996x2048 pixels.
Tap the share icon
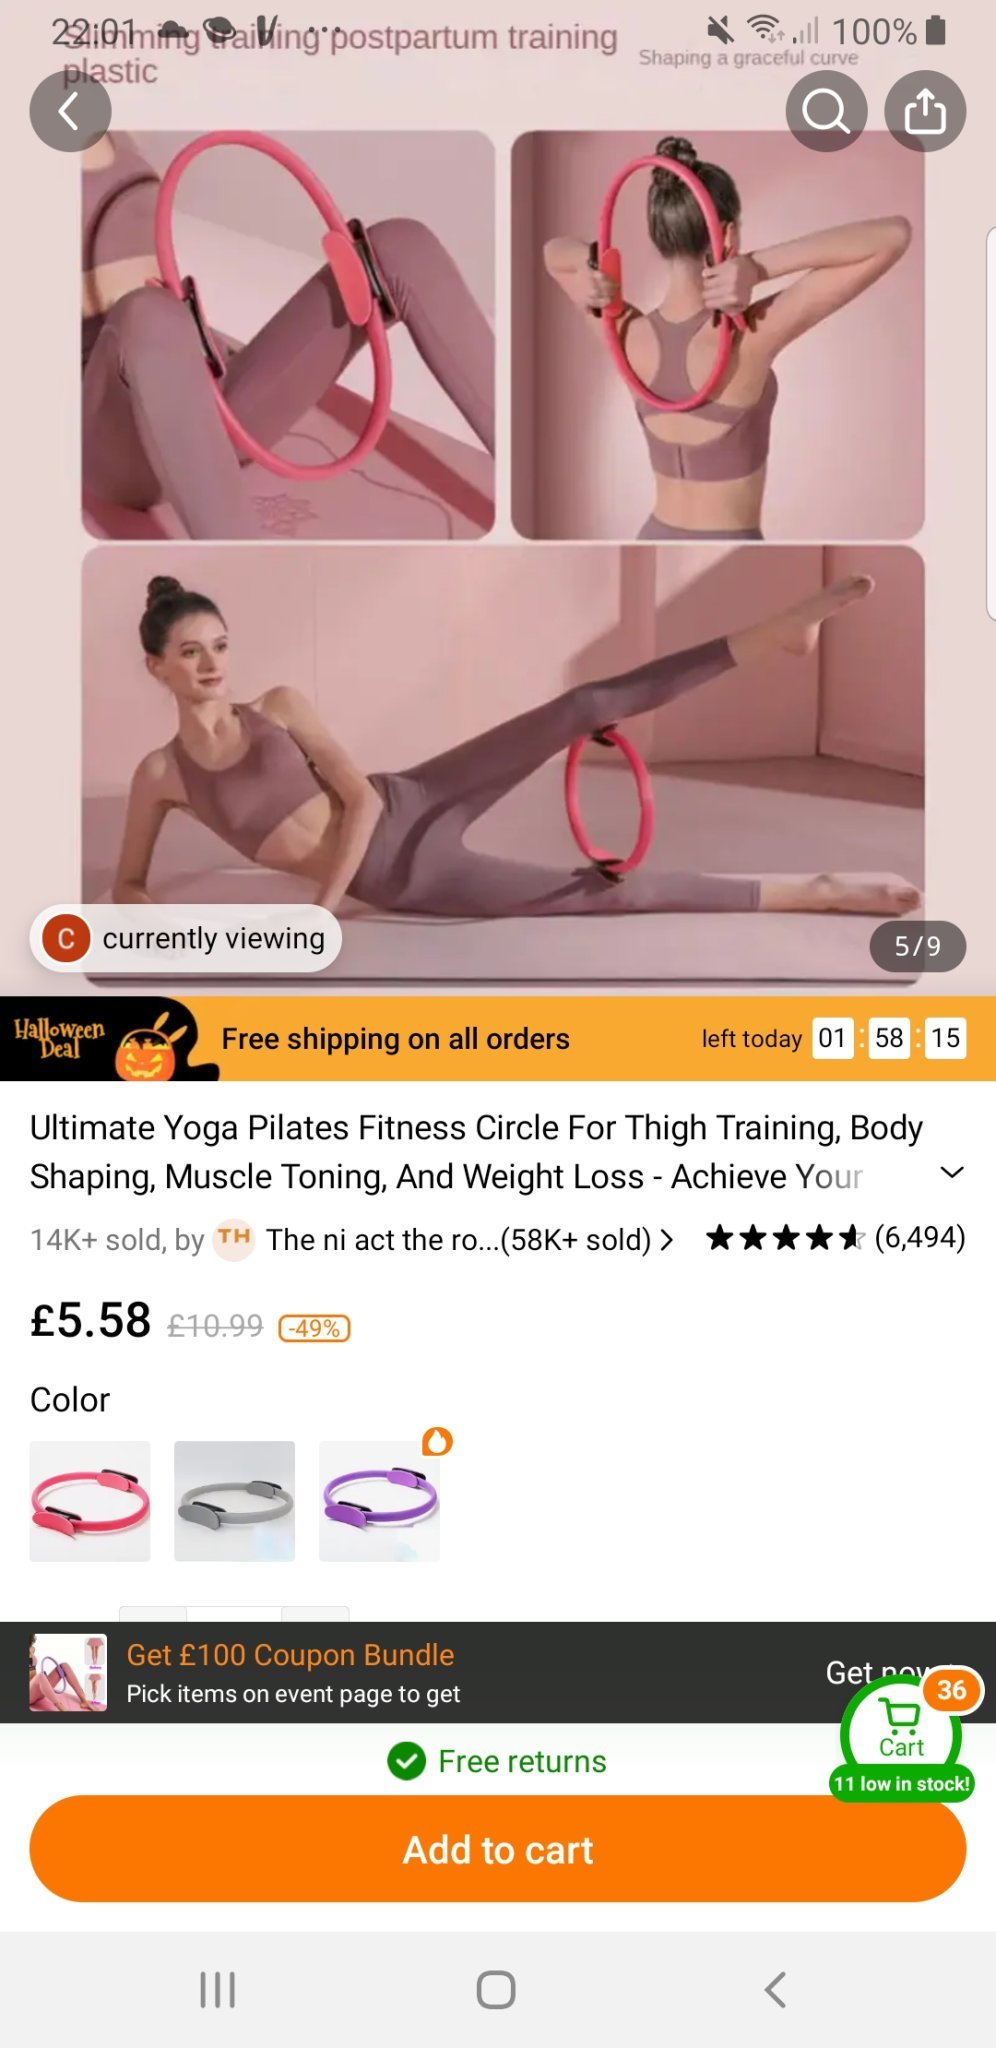tap(925, 111)
